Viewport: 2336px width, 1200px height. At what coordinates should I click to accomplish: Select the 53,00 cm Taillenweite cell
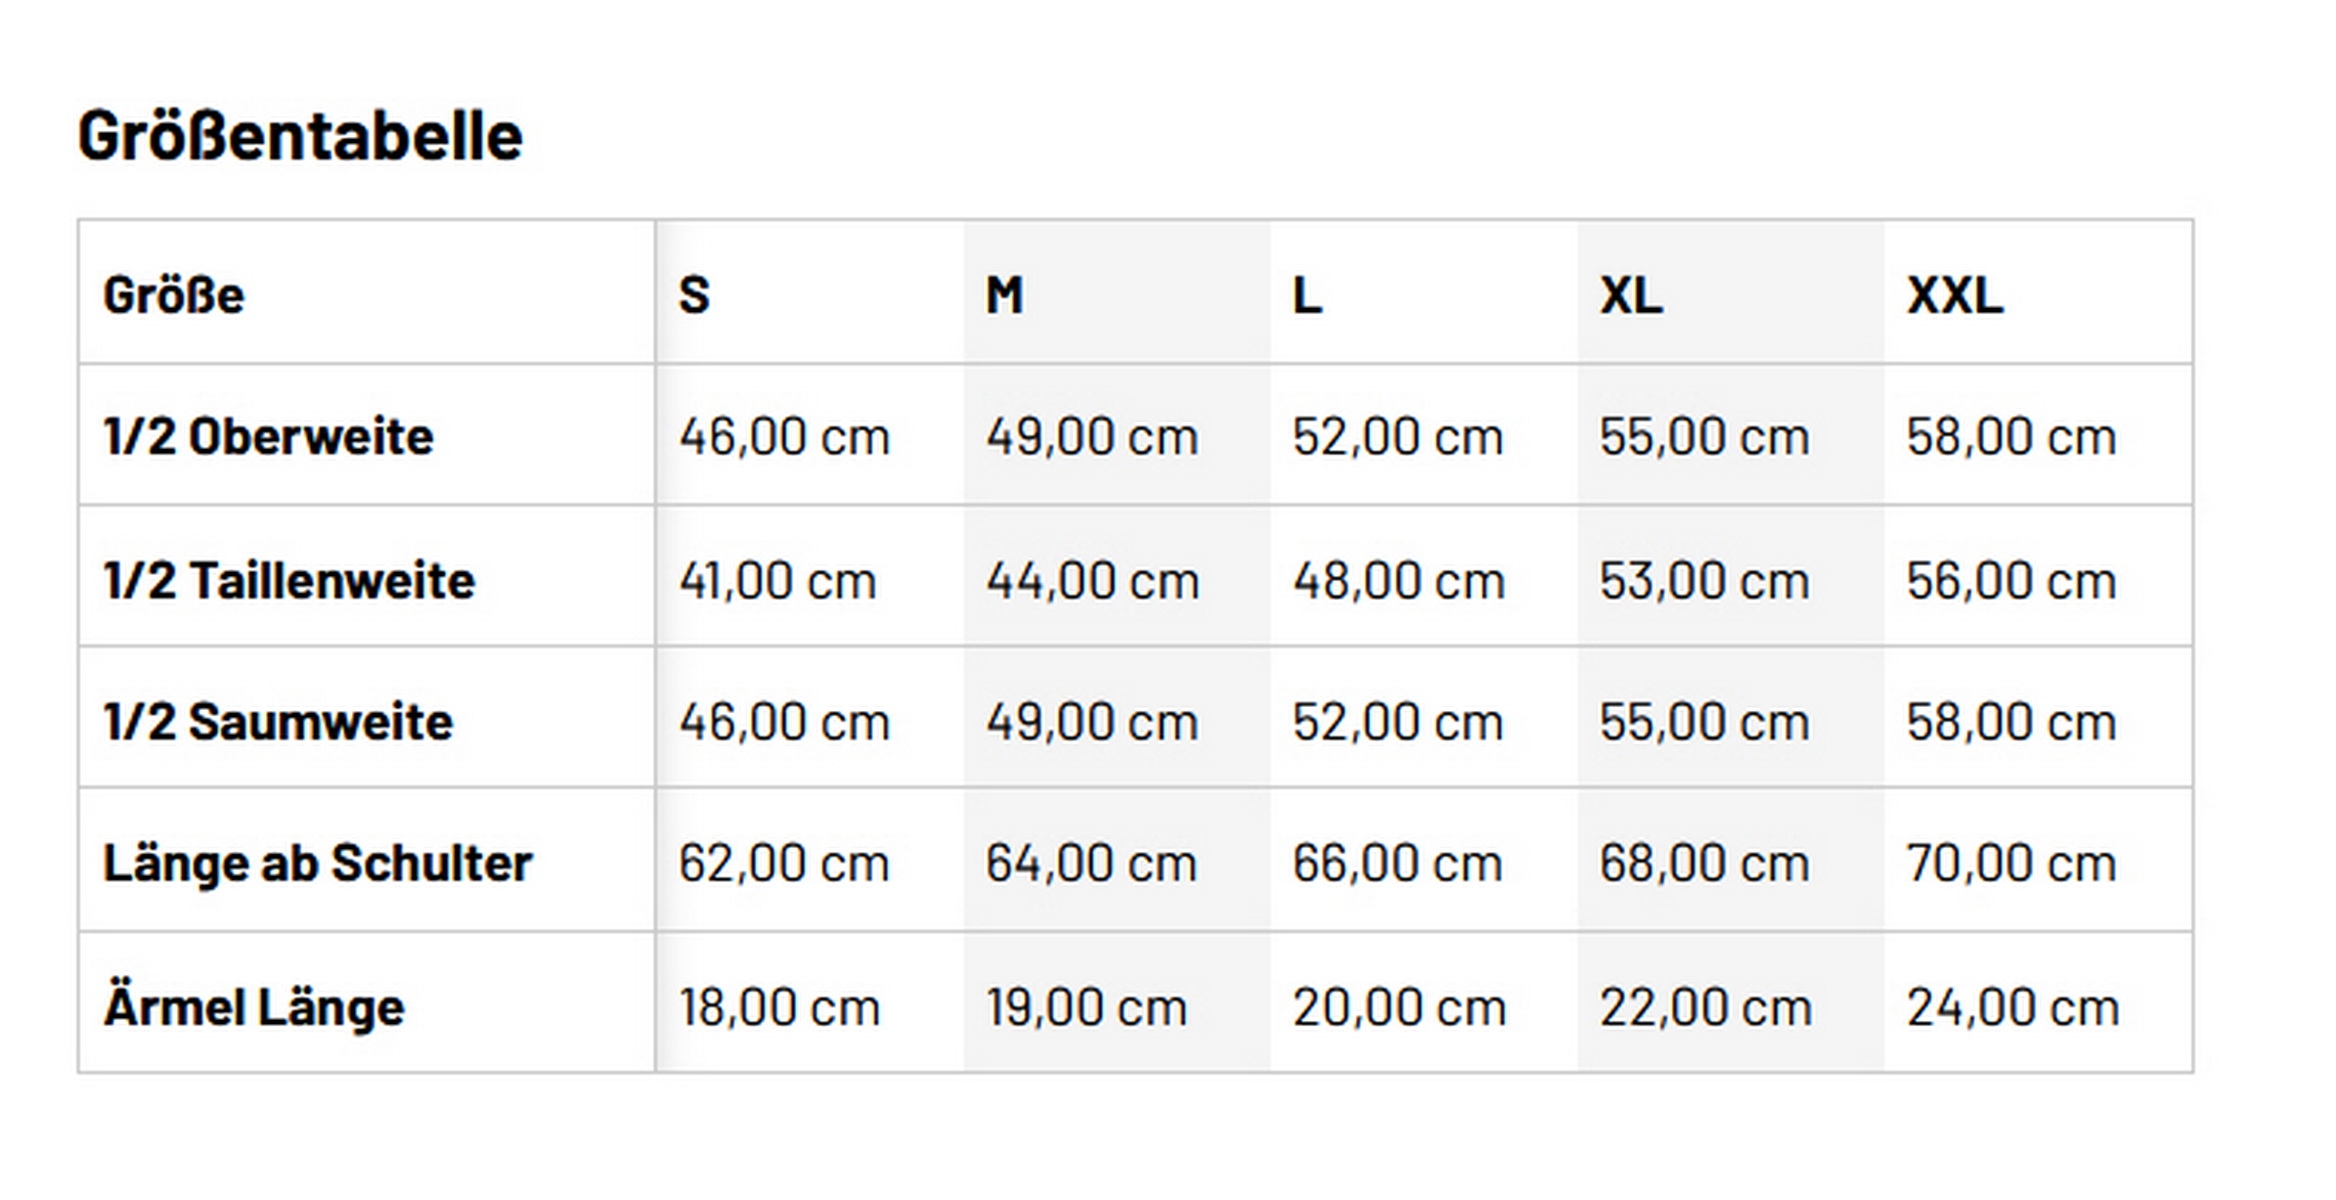pos(1704,581)
